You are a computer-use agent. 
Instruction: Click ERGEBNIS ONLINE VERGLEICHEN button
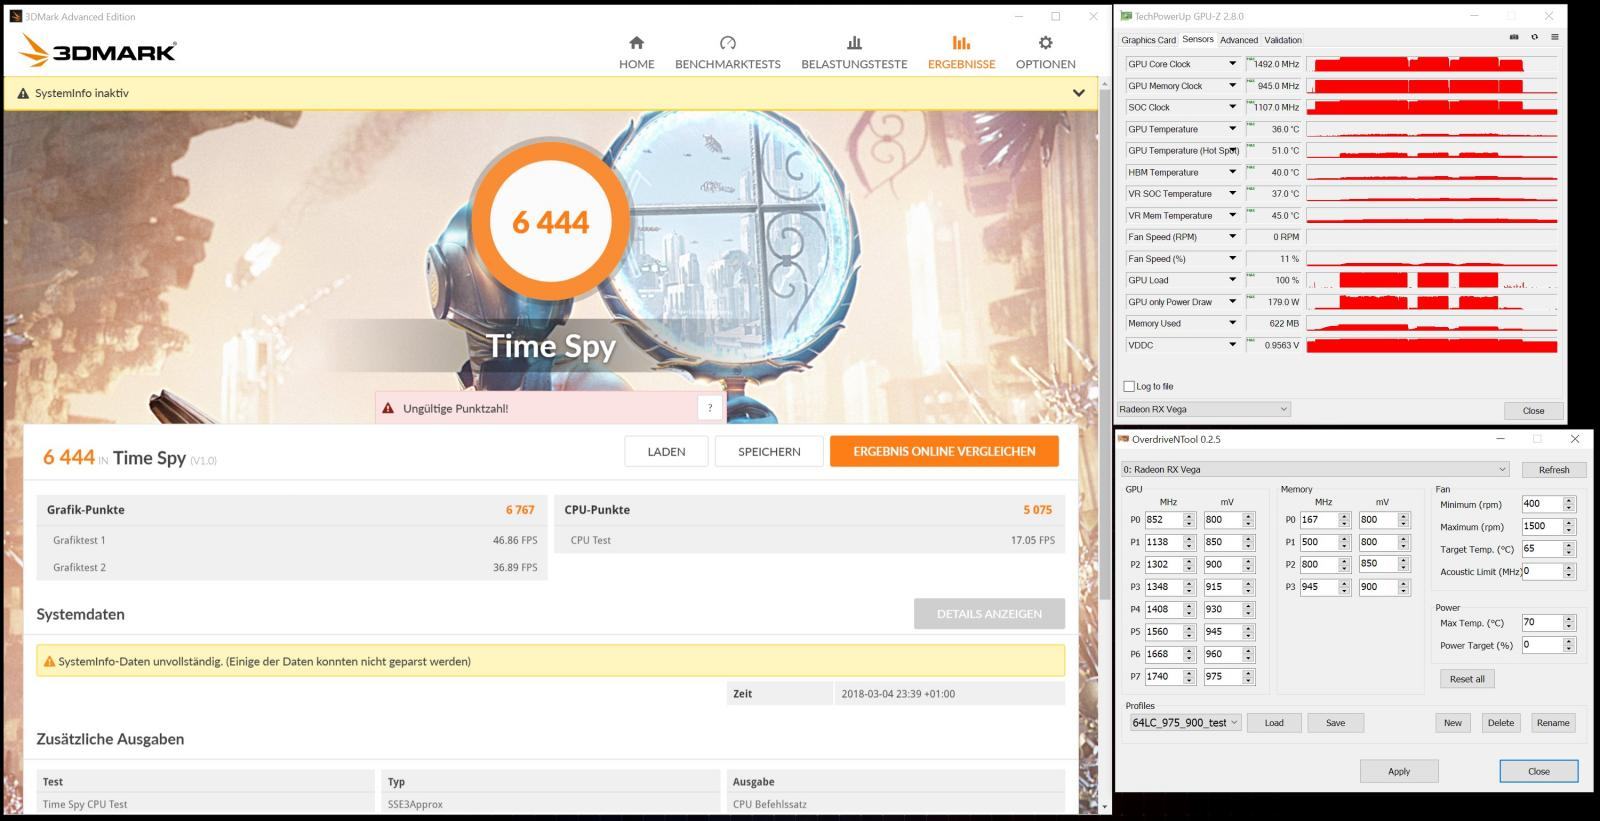click(944, 451)
